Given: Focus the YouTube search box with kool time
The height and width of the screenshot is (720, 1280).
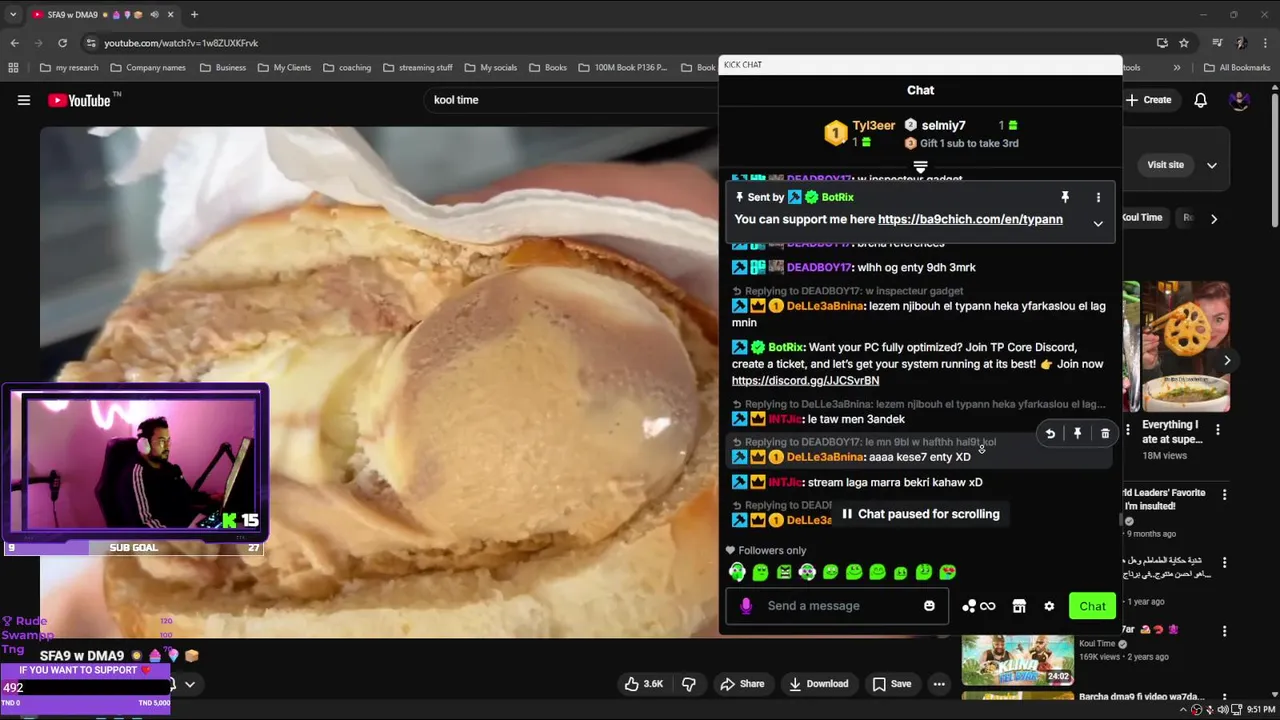Looking at the screenshot, I should click(570, 100).
